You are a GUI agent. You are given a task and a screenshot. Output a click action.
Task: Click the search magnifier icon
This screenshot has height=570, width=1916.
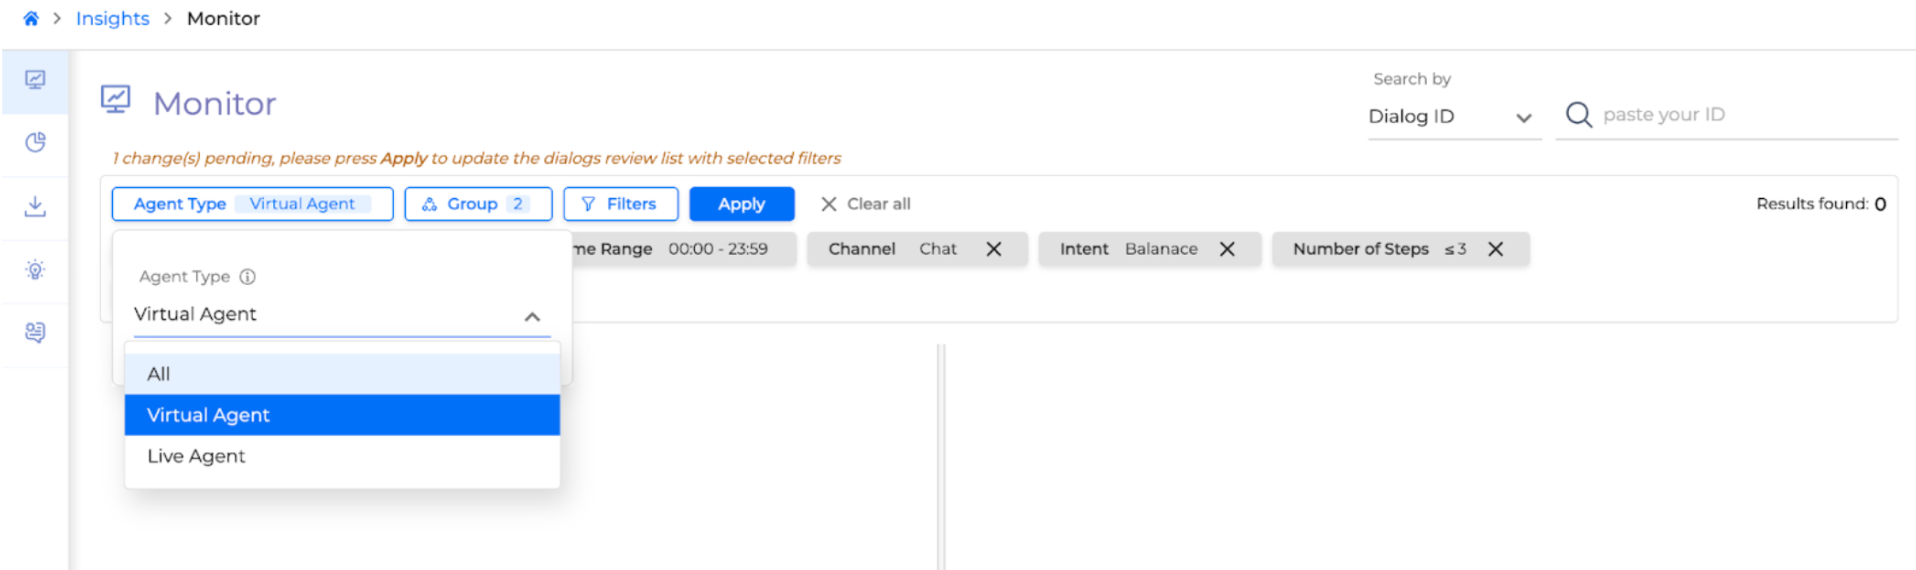(1578, 115)
